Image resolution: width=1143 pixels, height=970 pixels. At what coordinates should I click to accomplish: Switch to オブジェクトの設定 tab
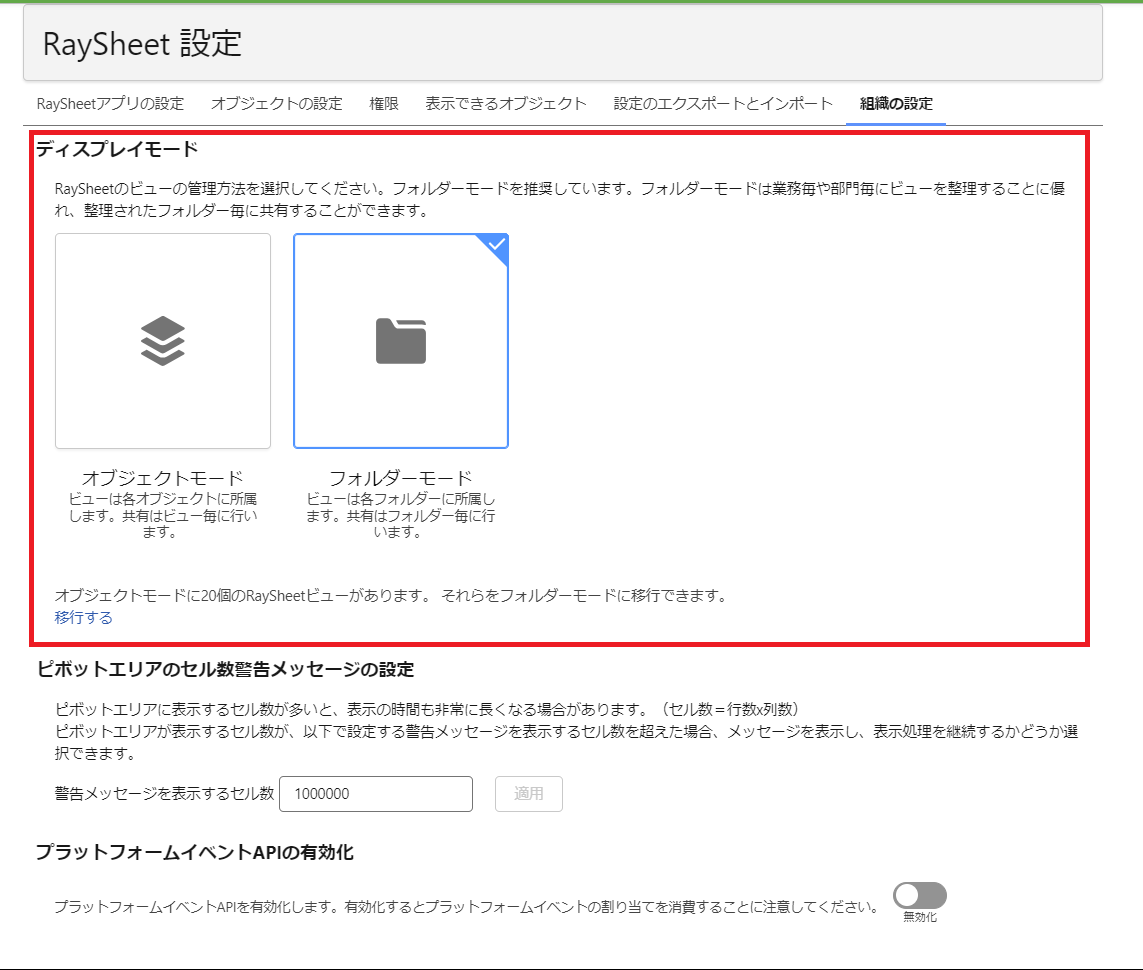point(276,103)
